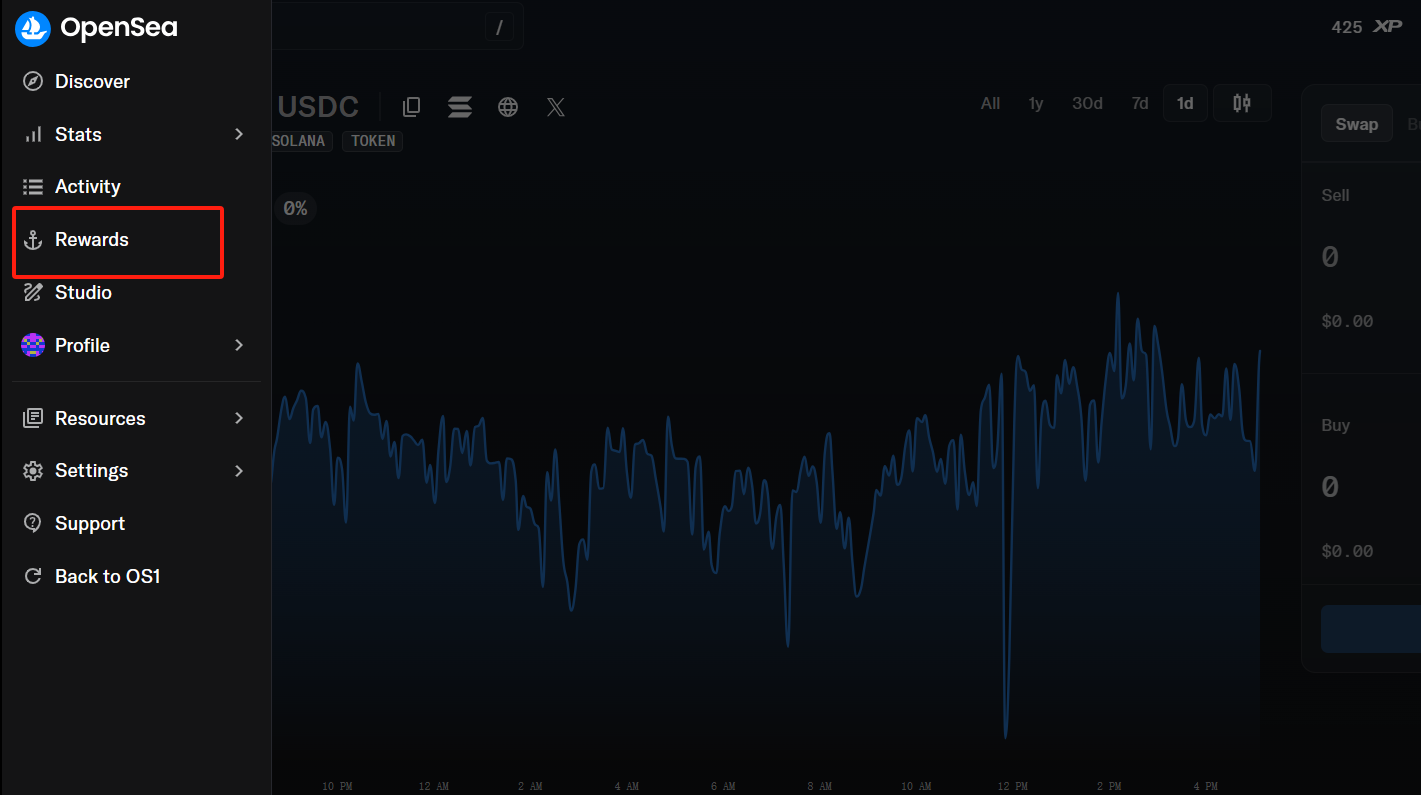1421x795 pixels.
Task: Click the Stats bar chart icon
Action: (x=33, y=134)
